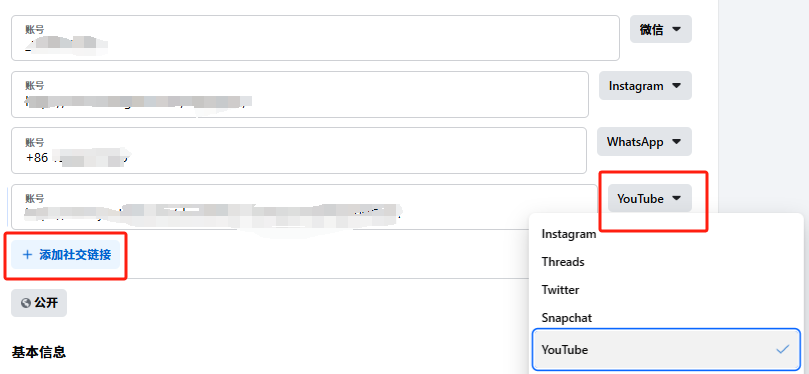
Task: Select the checked YouTube list option
Action: 666,350
